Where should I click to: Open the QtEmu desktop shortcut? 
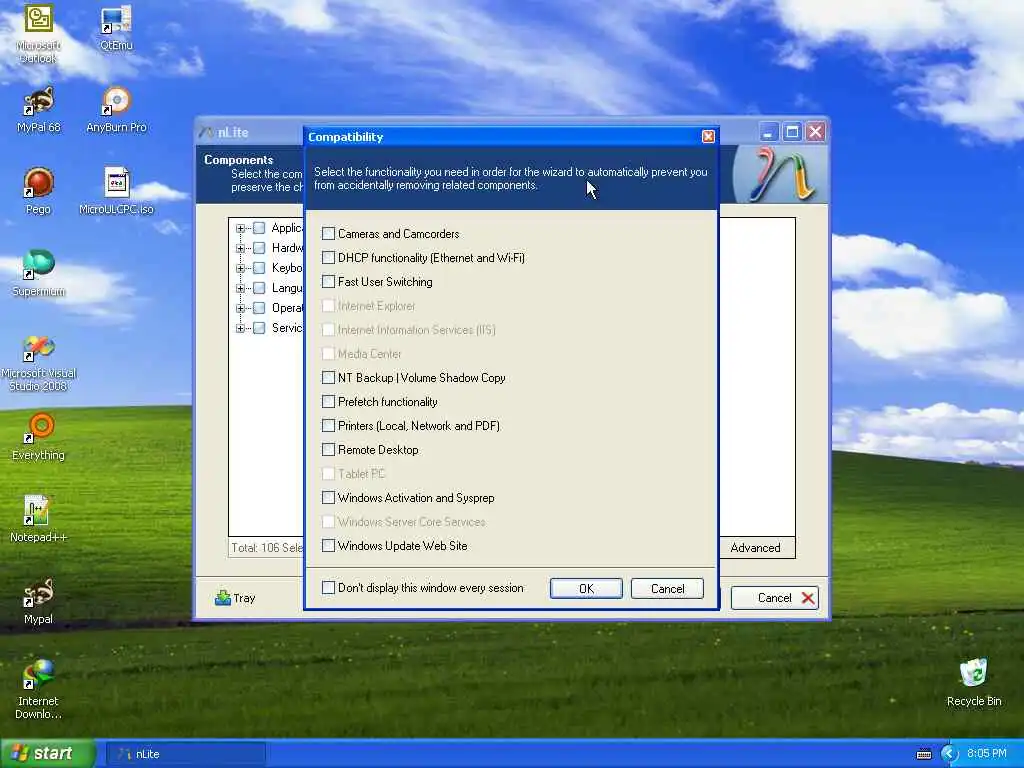coord(116,29)
